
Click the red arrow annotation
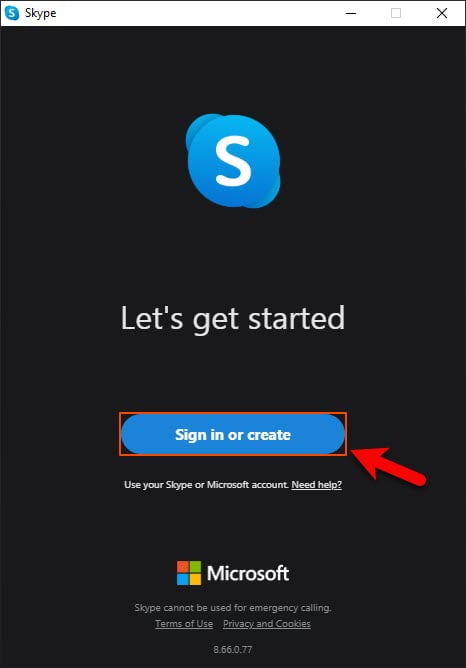(x=388, y=465)
